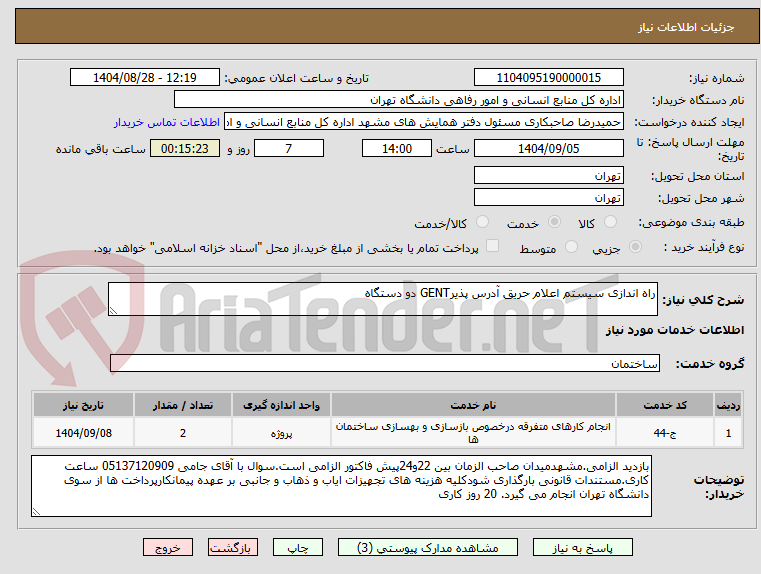Click the چاپ print button
Viewport: 761px width, 574px height.
(x=298, y=547)
